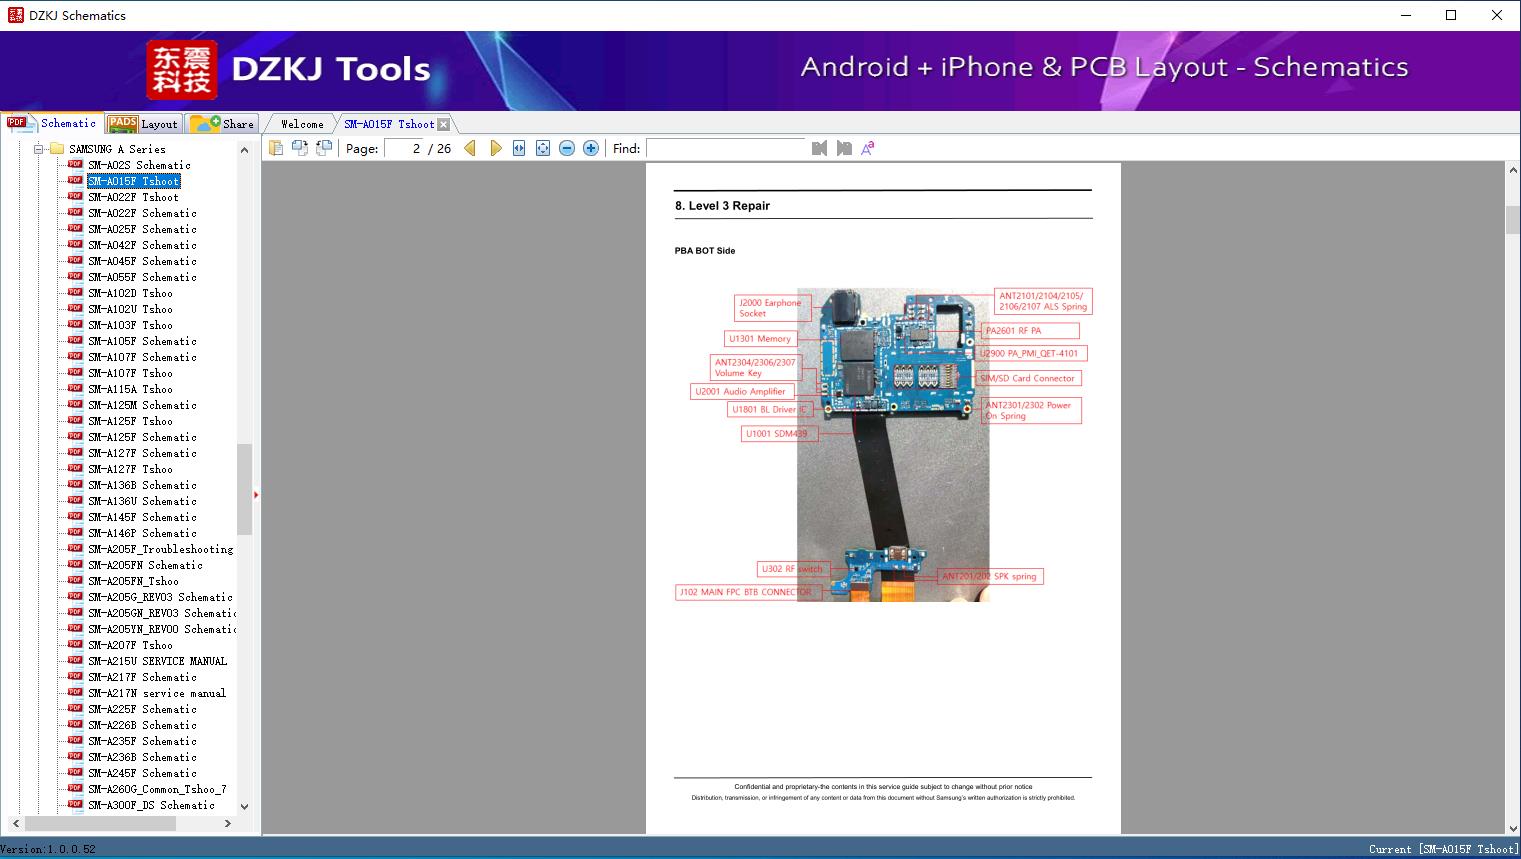Image resolution: width=1521 pixels, height=859 pixels.
Task: Open SM-A215U SERVICE MANUAL
Action: 157,661
